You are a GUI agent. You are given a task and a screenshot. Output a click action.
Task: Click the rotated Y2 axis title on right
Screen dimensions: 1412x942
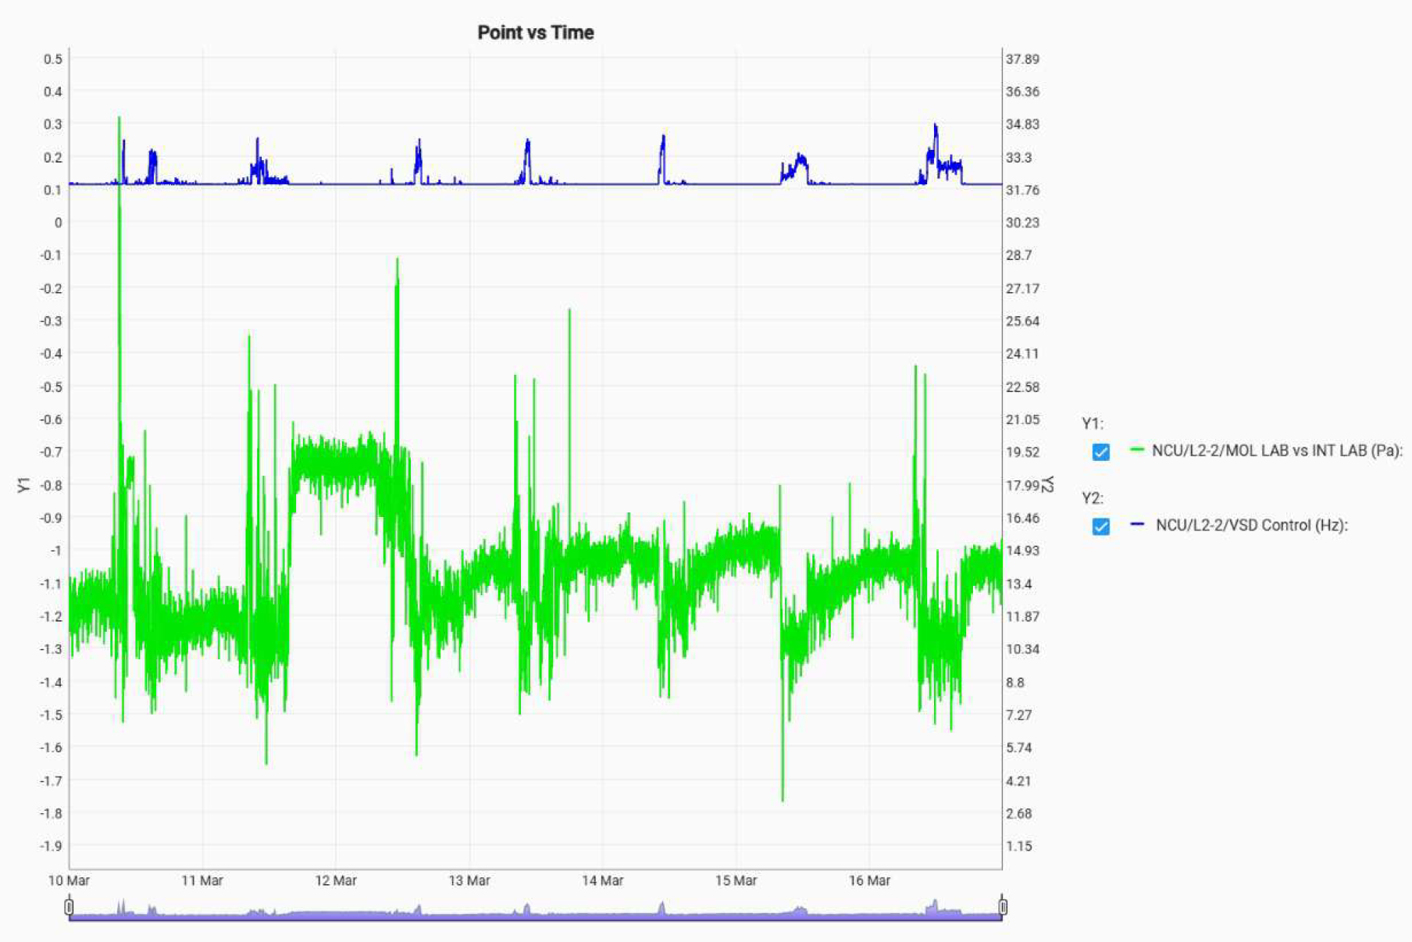coord(1047,485)
